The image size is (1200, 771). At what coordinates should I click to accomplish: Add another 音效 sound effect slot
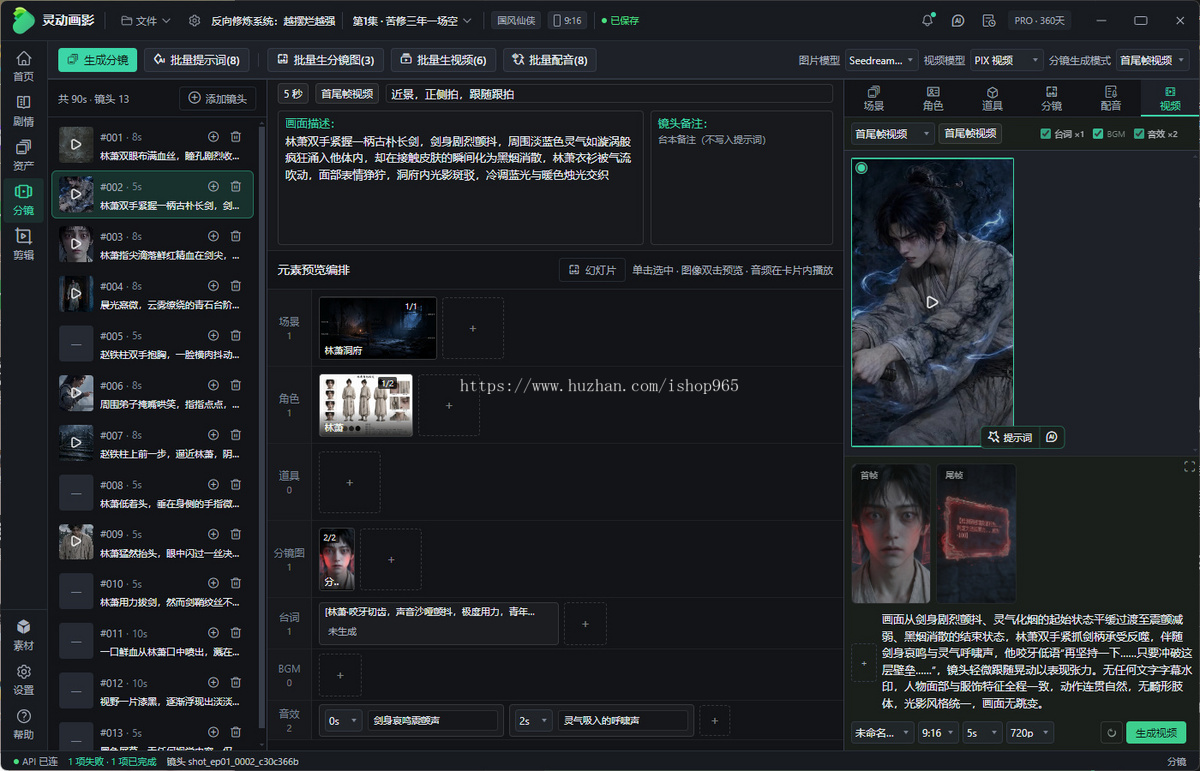click(714, 720)
